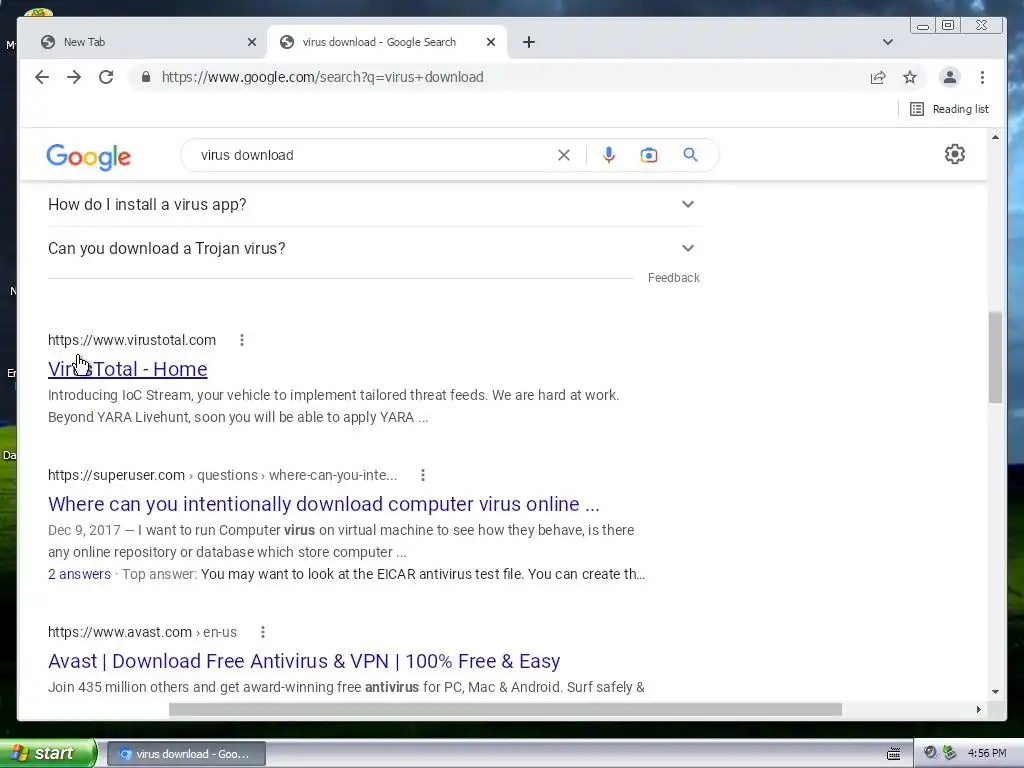Open the Chrome three-dot menu
Viewport: 1024px width, 768px height.
982,77
